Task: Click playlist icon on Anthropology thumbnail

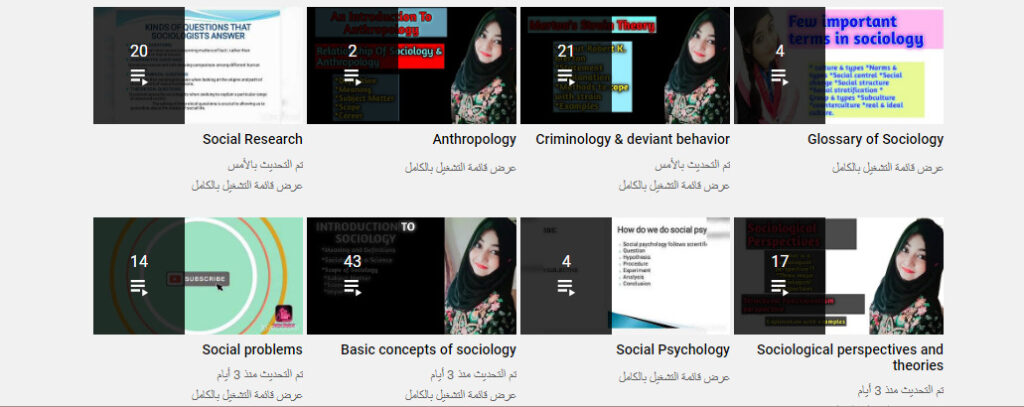Action: 352,78
